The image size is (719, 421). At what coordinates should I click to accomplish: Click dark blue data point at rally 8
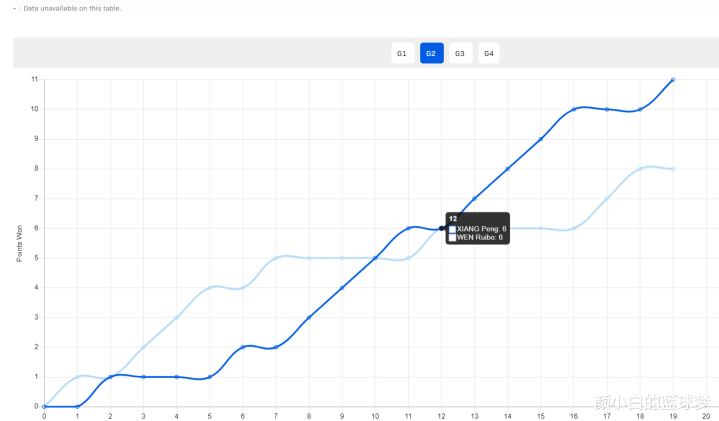(309, 317)
